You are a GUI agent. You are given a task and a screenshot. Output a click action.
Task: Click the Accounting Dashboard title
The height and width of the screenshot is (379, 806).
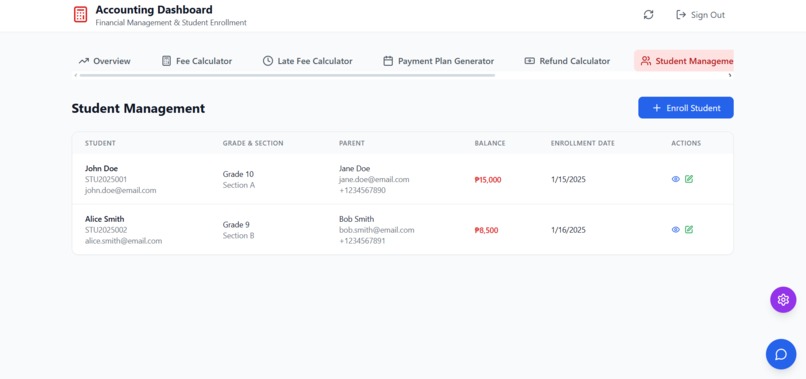[x=154, y=10]
